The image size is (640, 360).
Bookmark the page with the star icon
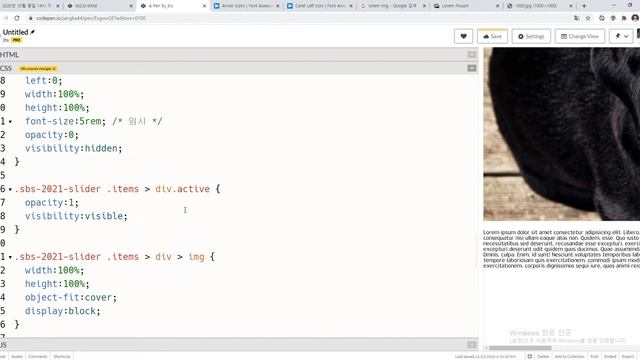point(588,18)
